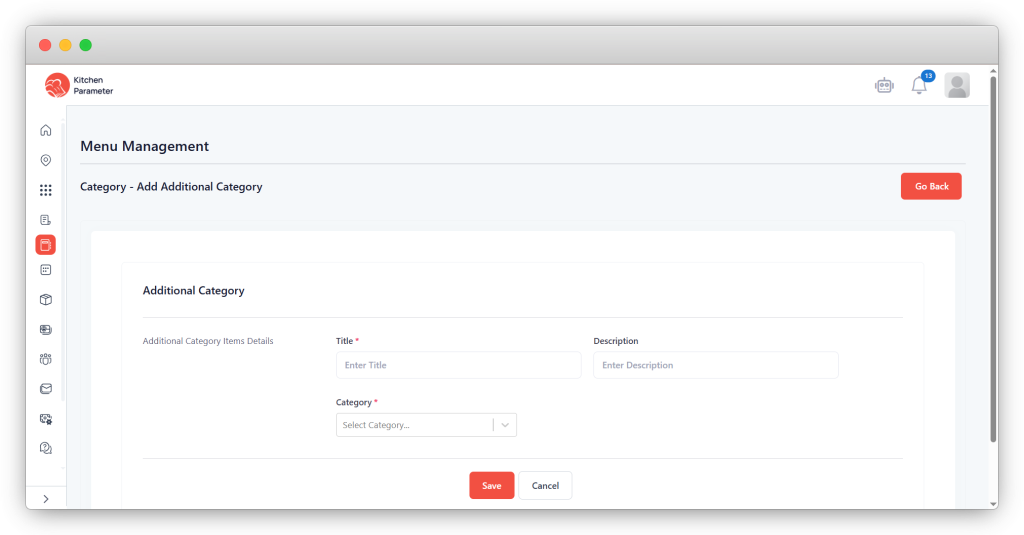Open the location pin sidebar icon
The height and width of the screenshot is (535, 1024).
45,160
